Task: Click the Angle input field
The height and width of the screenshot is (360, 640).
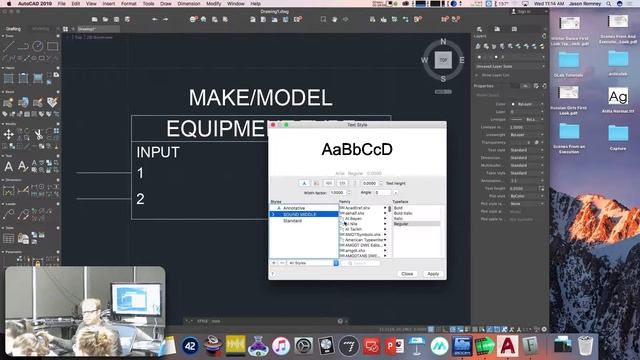Action: tap(383, 193)
